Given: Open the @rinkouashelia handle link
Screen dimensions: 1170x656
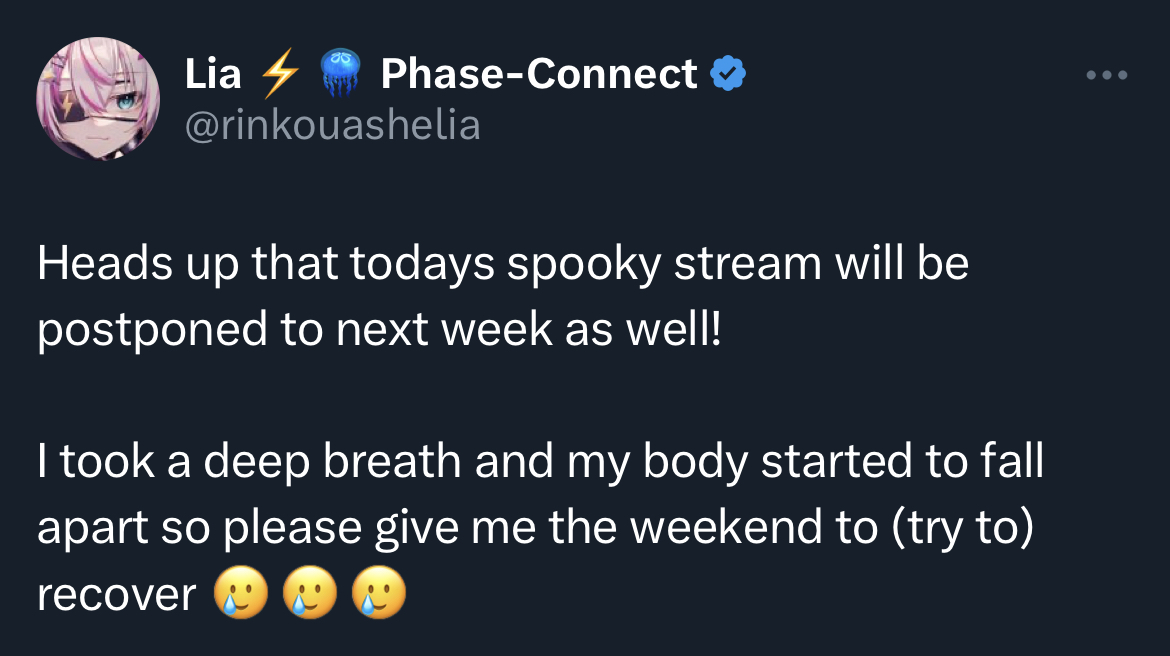Looking at the screenshot, I should click(x=332, y=125).
